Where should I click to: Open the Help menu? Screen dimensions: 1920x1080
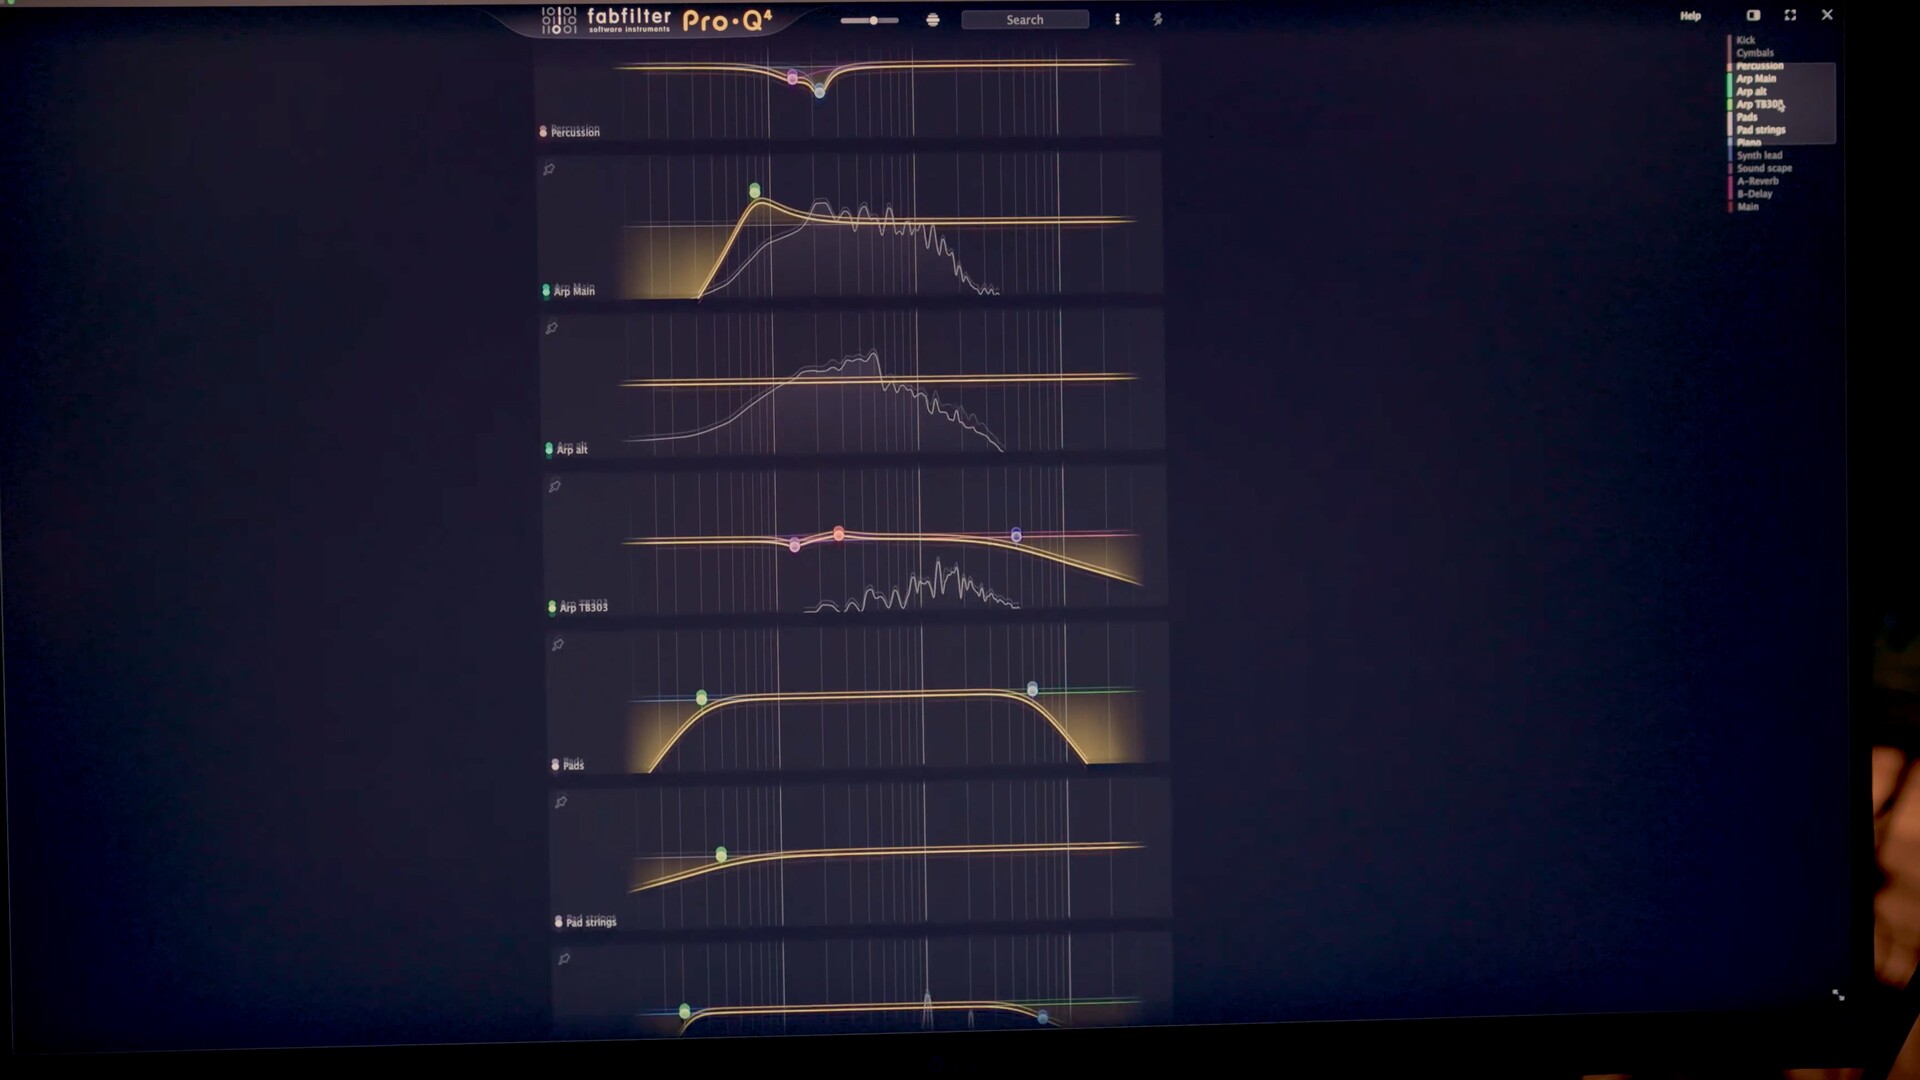point(1690,16)
